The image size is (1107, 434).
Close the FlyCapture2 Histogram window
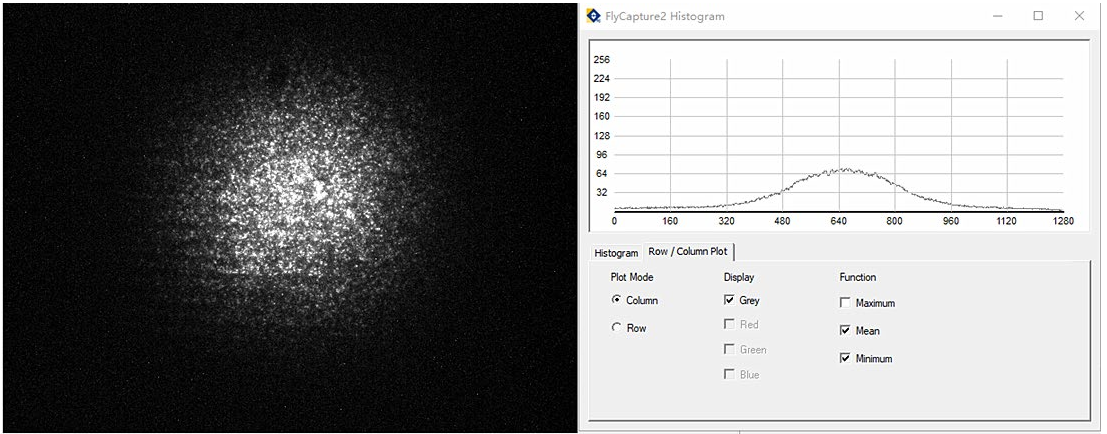[1079, 16]
